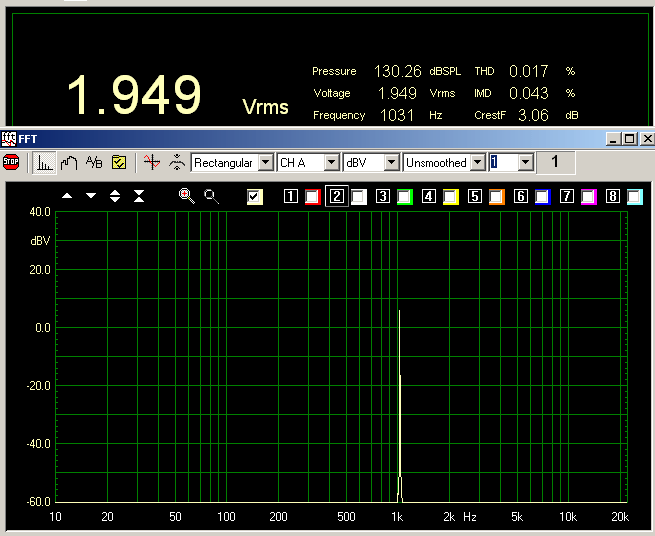Image resolution: width=655 pixels, height=536 pixels.
Task: Expand the Unsmoothed smoothing dropdown
Action: click(477, 162)
